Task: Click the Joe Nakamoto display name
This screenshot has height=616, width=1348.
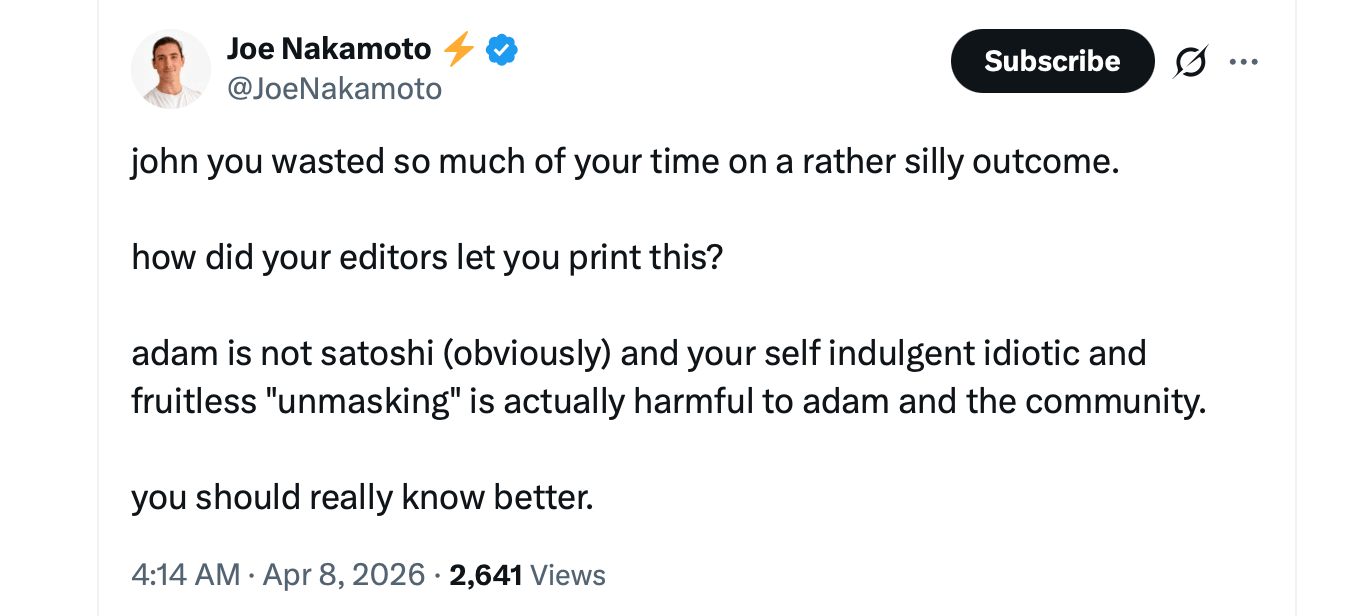Action: [x=328, y=48]
